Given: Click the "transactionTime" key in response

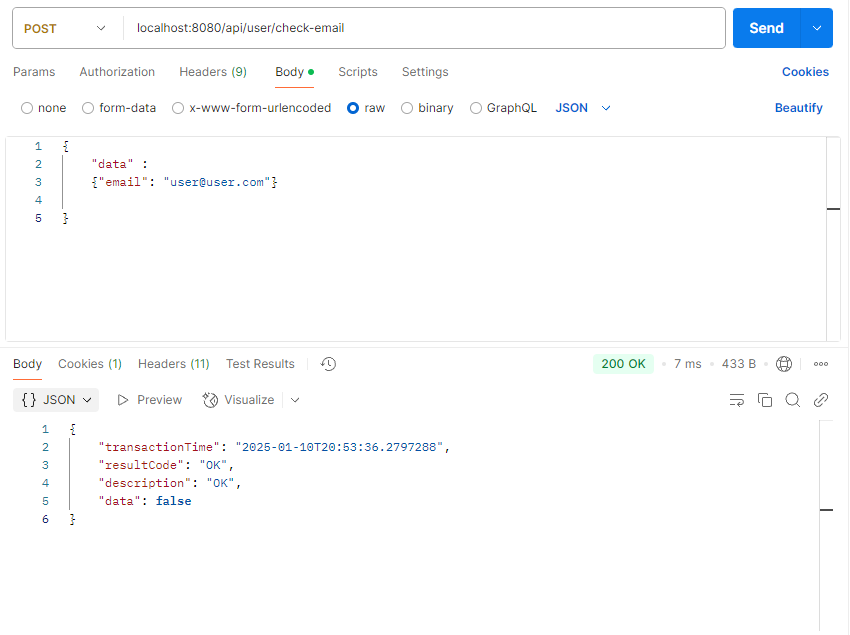Looking at the screenshot, I should [x=159, y=447].
